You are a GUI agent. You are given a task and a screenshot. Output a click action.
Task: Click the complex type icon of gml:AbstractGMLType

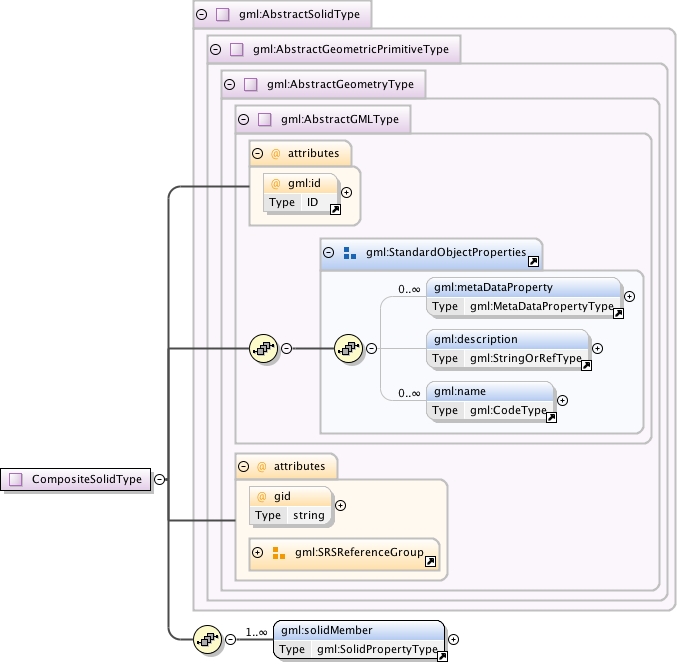click(264, 119)
